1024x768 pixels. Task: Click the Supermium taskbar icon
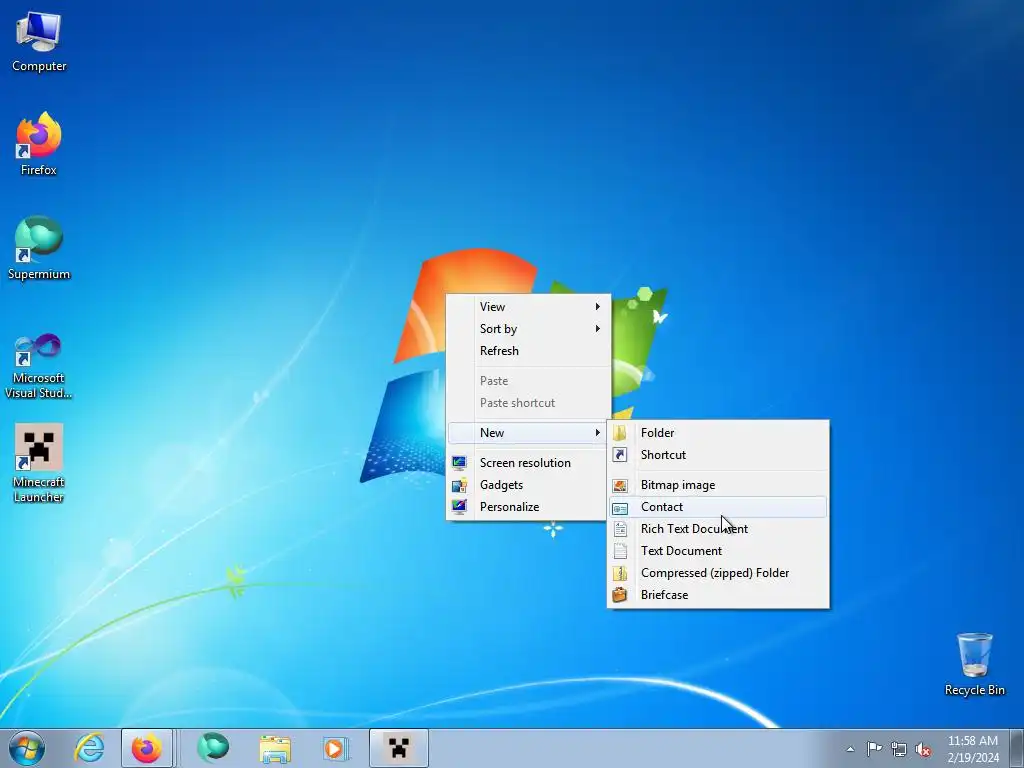[x=213, y=748]
